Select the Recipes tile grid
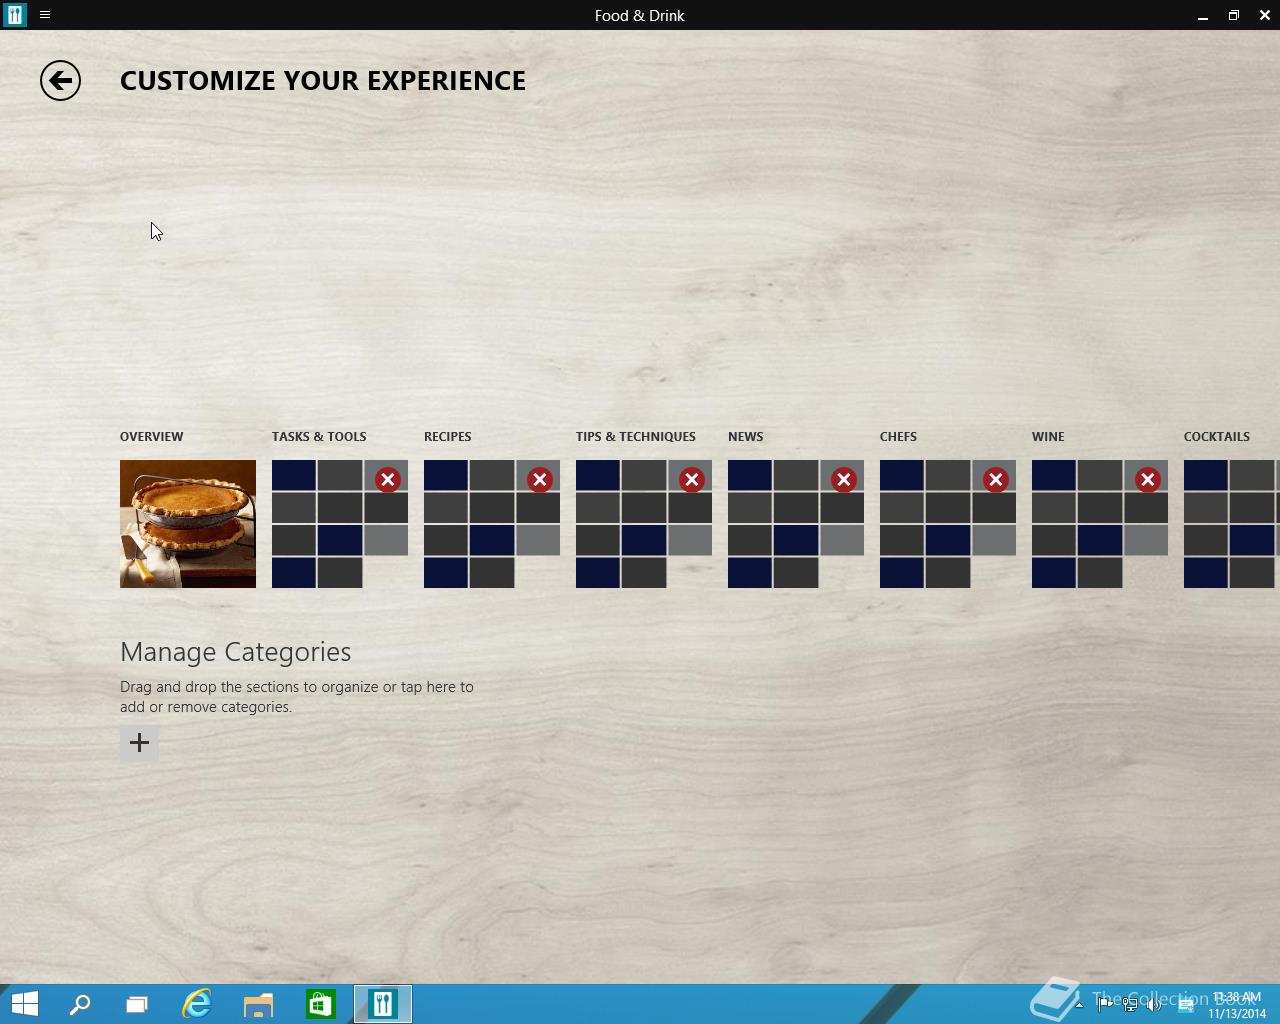 pos(492,524)
